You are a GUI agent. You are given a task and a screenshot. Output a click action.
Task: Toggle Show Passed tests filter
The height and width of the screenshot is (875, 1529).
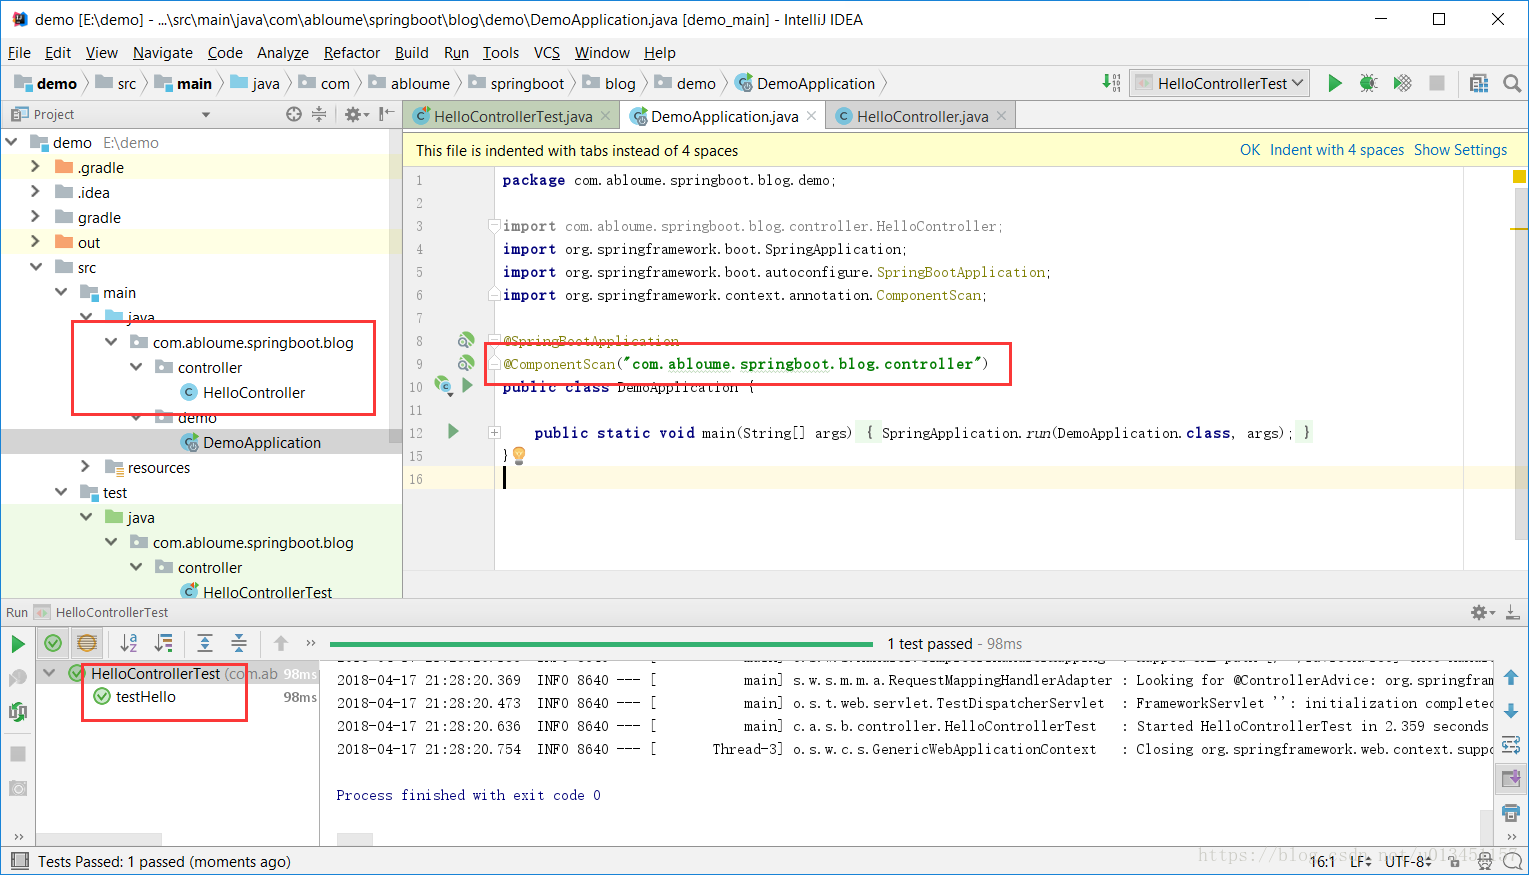coord(53,643)
